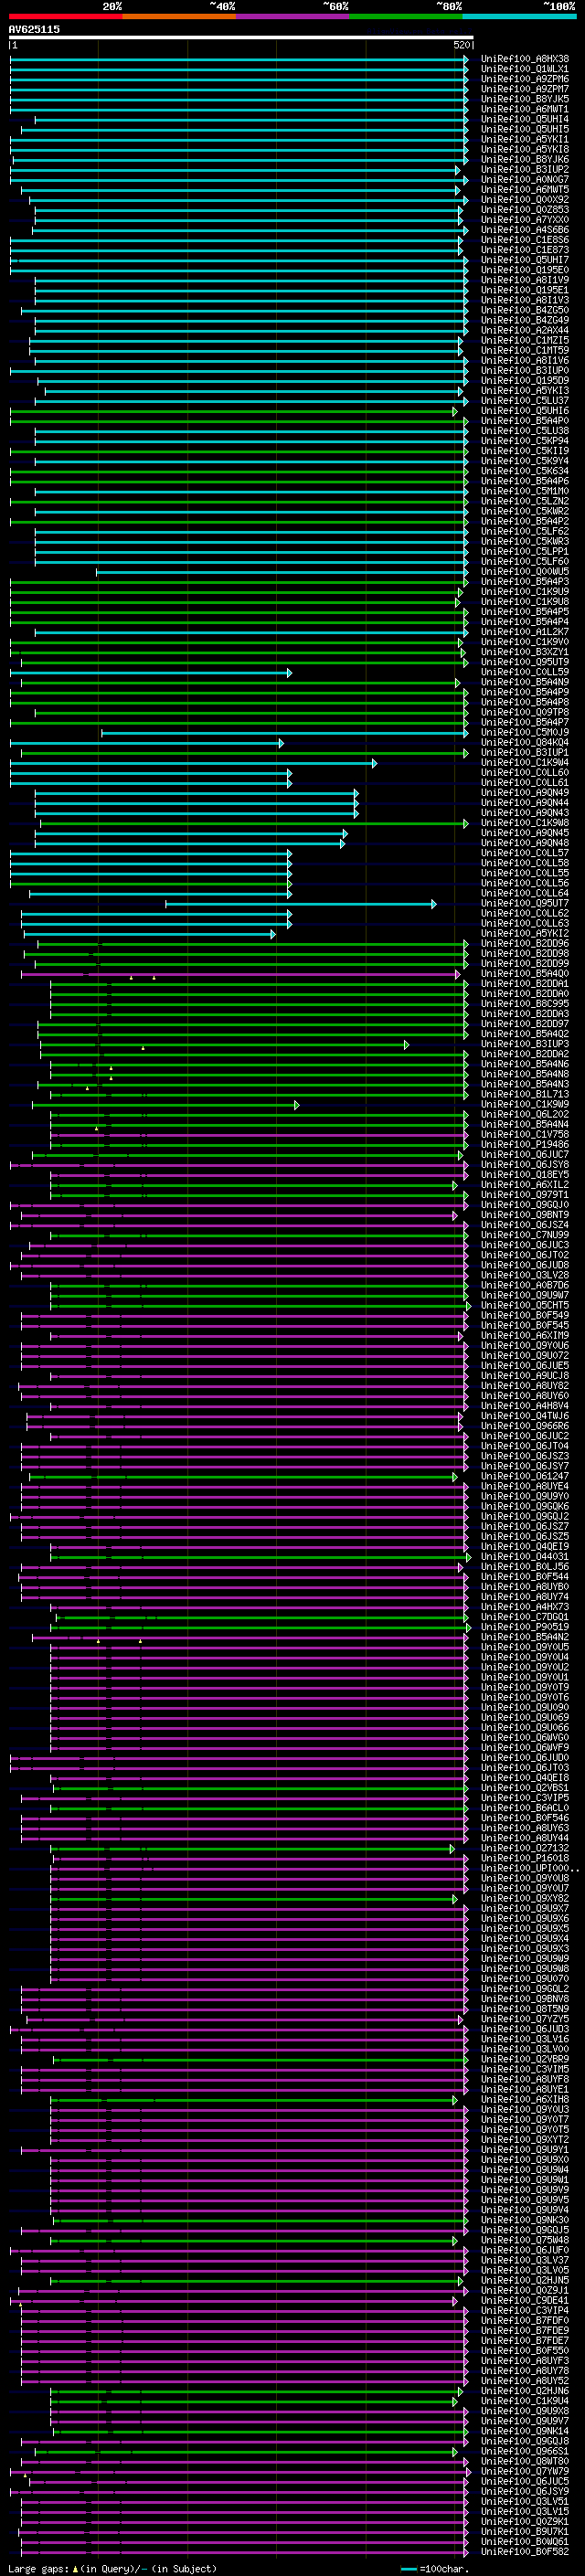Click hit label UniRef100_B4ZG50
This screenshot has height=2576, width=585.
pyautogui.click(x=525, y=310)
